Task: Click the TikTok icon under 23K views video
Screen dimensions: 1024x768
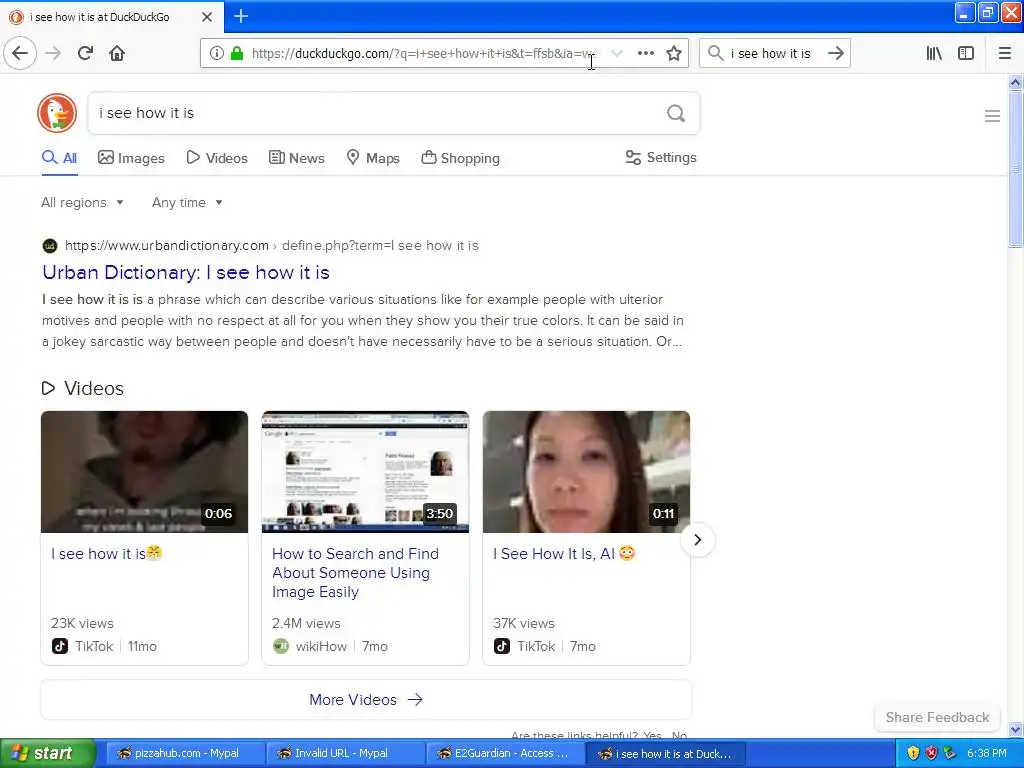Action: tap(59, 647)
